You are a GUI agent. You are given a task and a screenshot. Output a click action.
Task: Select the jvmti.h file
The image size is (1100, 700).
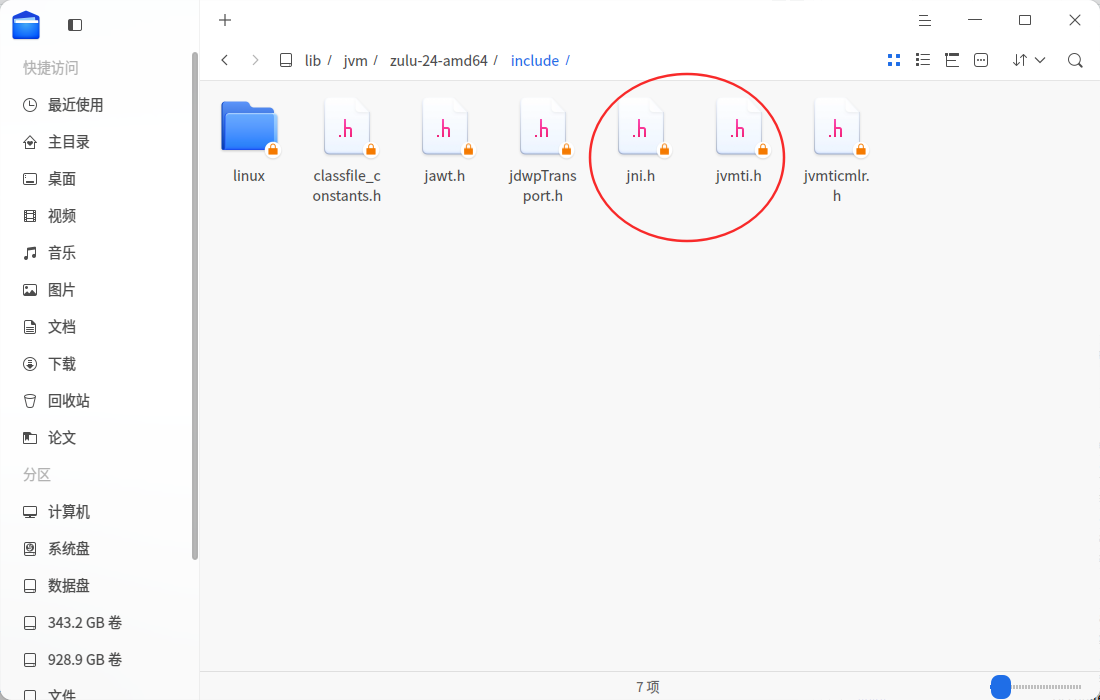[739, 142]
